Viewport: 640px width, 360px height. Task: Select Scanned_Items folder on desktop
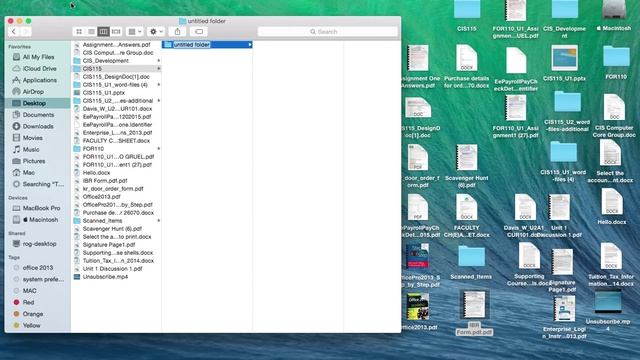pyautogui.click(x=471, y=256)
